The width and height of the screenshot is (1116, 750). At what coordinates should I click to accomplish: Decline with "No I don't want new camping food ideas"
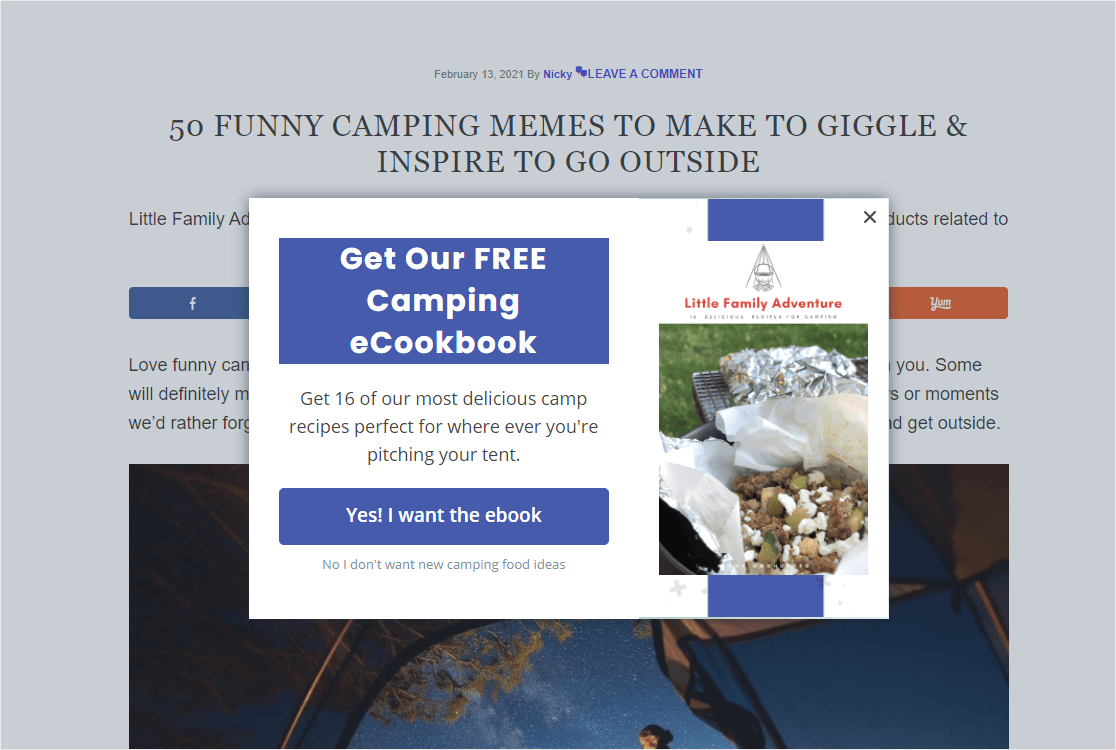[443, 564]
